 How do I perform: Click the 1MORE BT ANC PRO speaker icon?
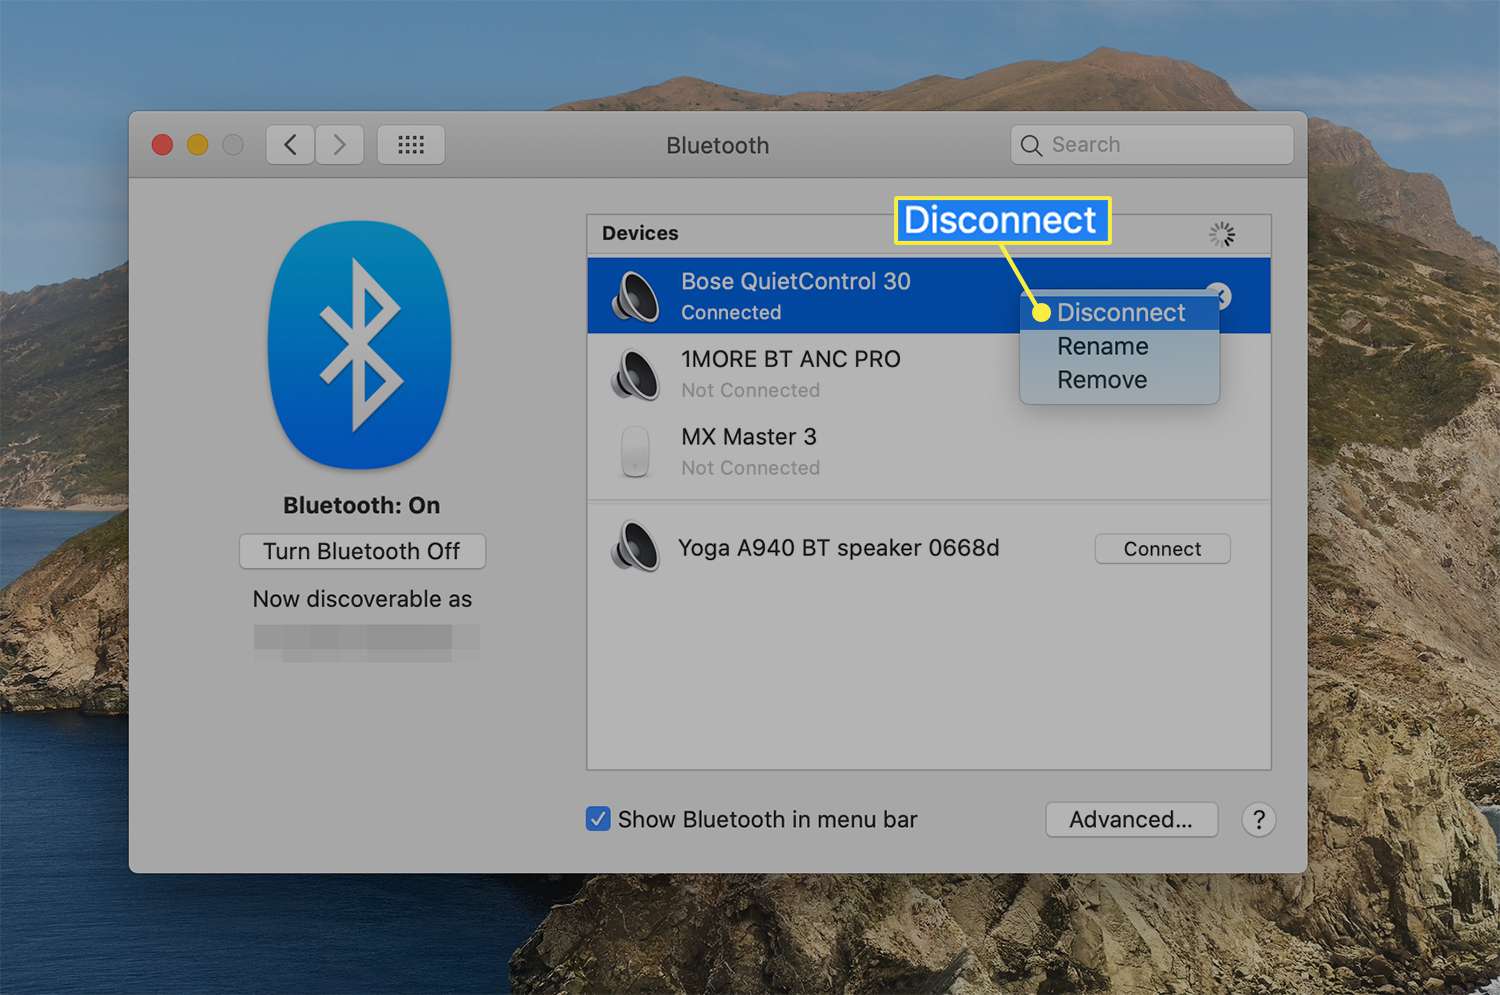635,374
